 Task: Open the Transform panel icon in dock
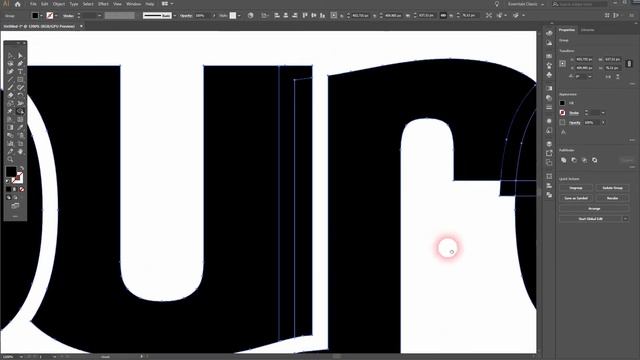[549, 176]
